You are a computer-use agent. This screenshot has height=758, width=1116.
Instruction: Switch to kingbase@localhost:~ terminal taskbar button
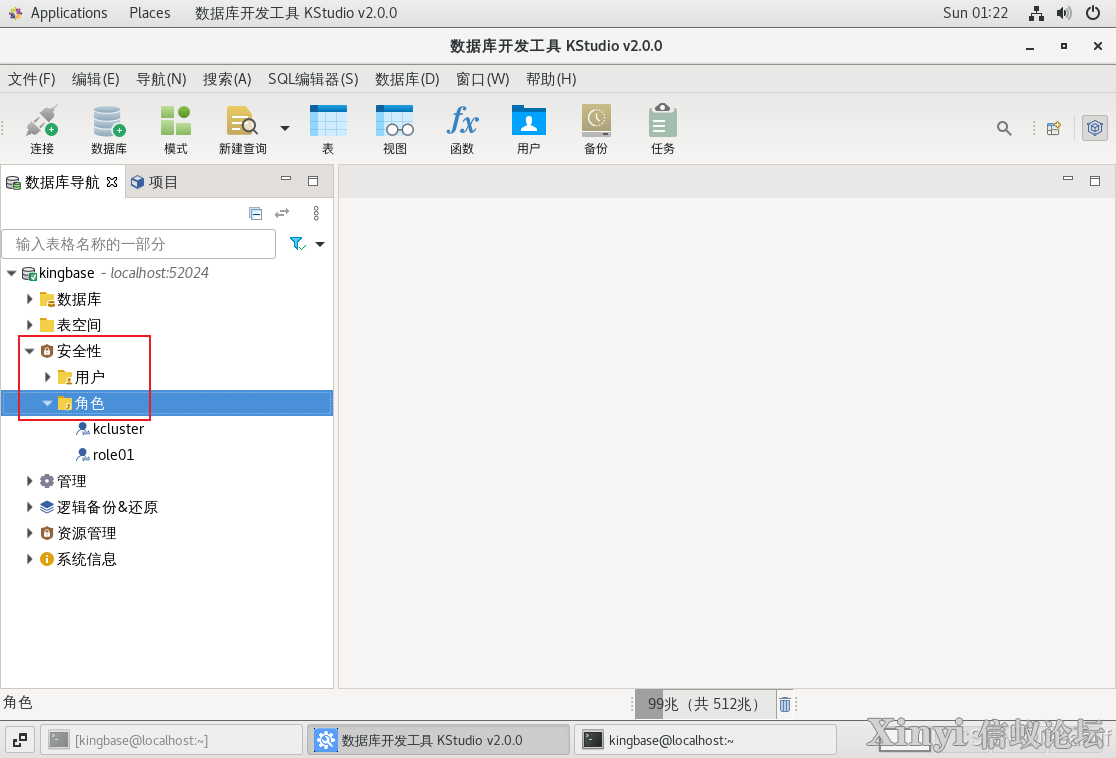click(705, 740)
